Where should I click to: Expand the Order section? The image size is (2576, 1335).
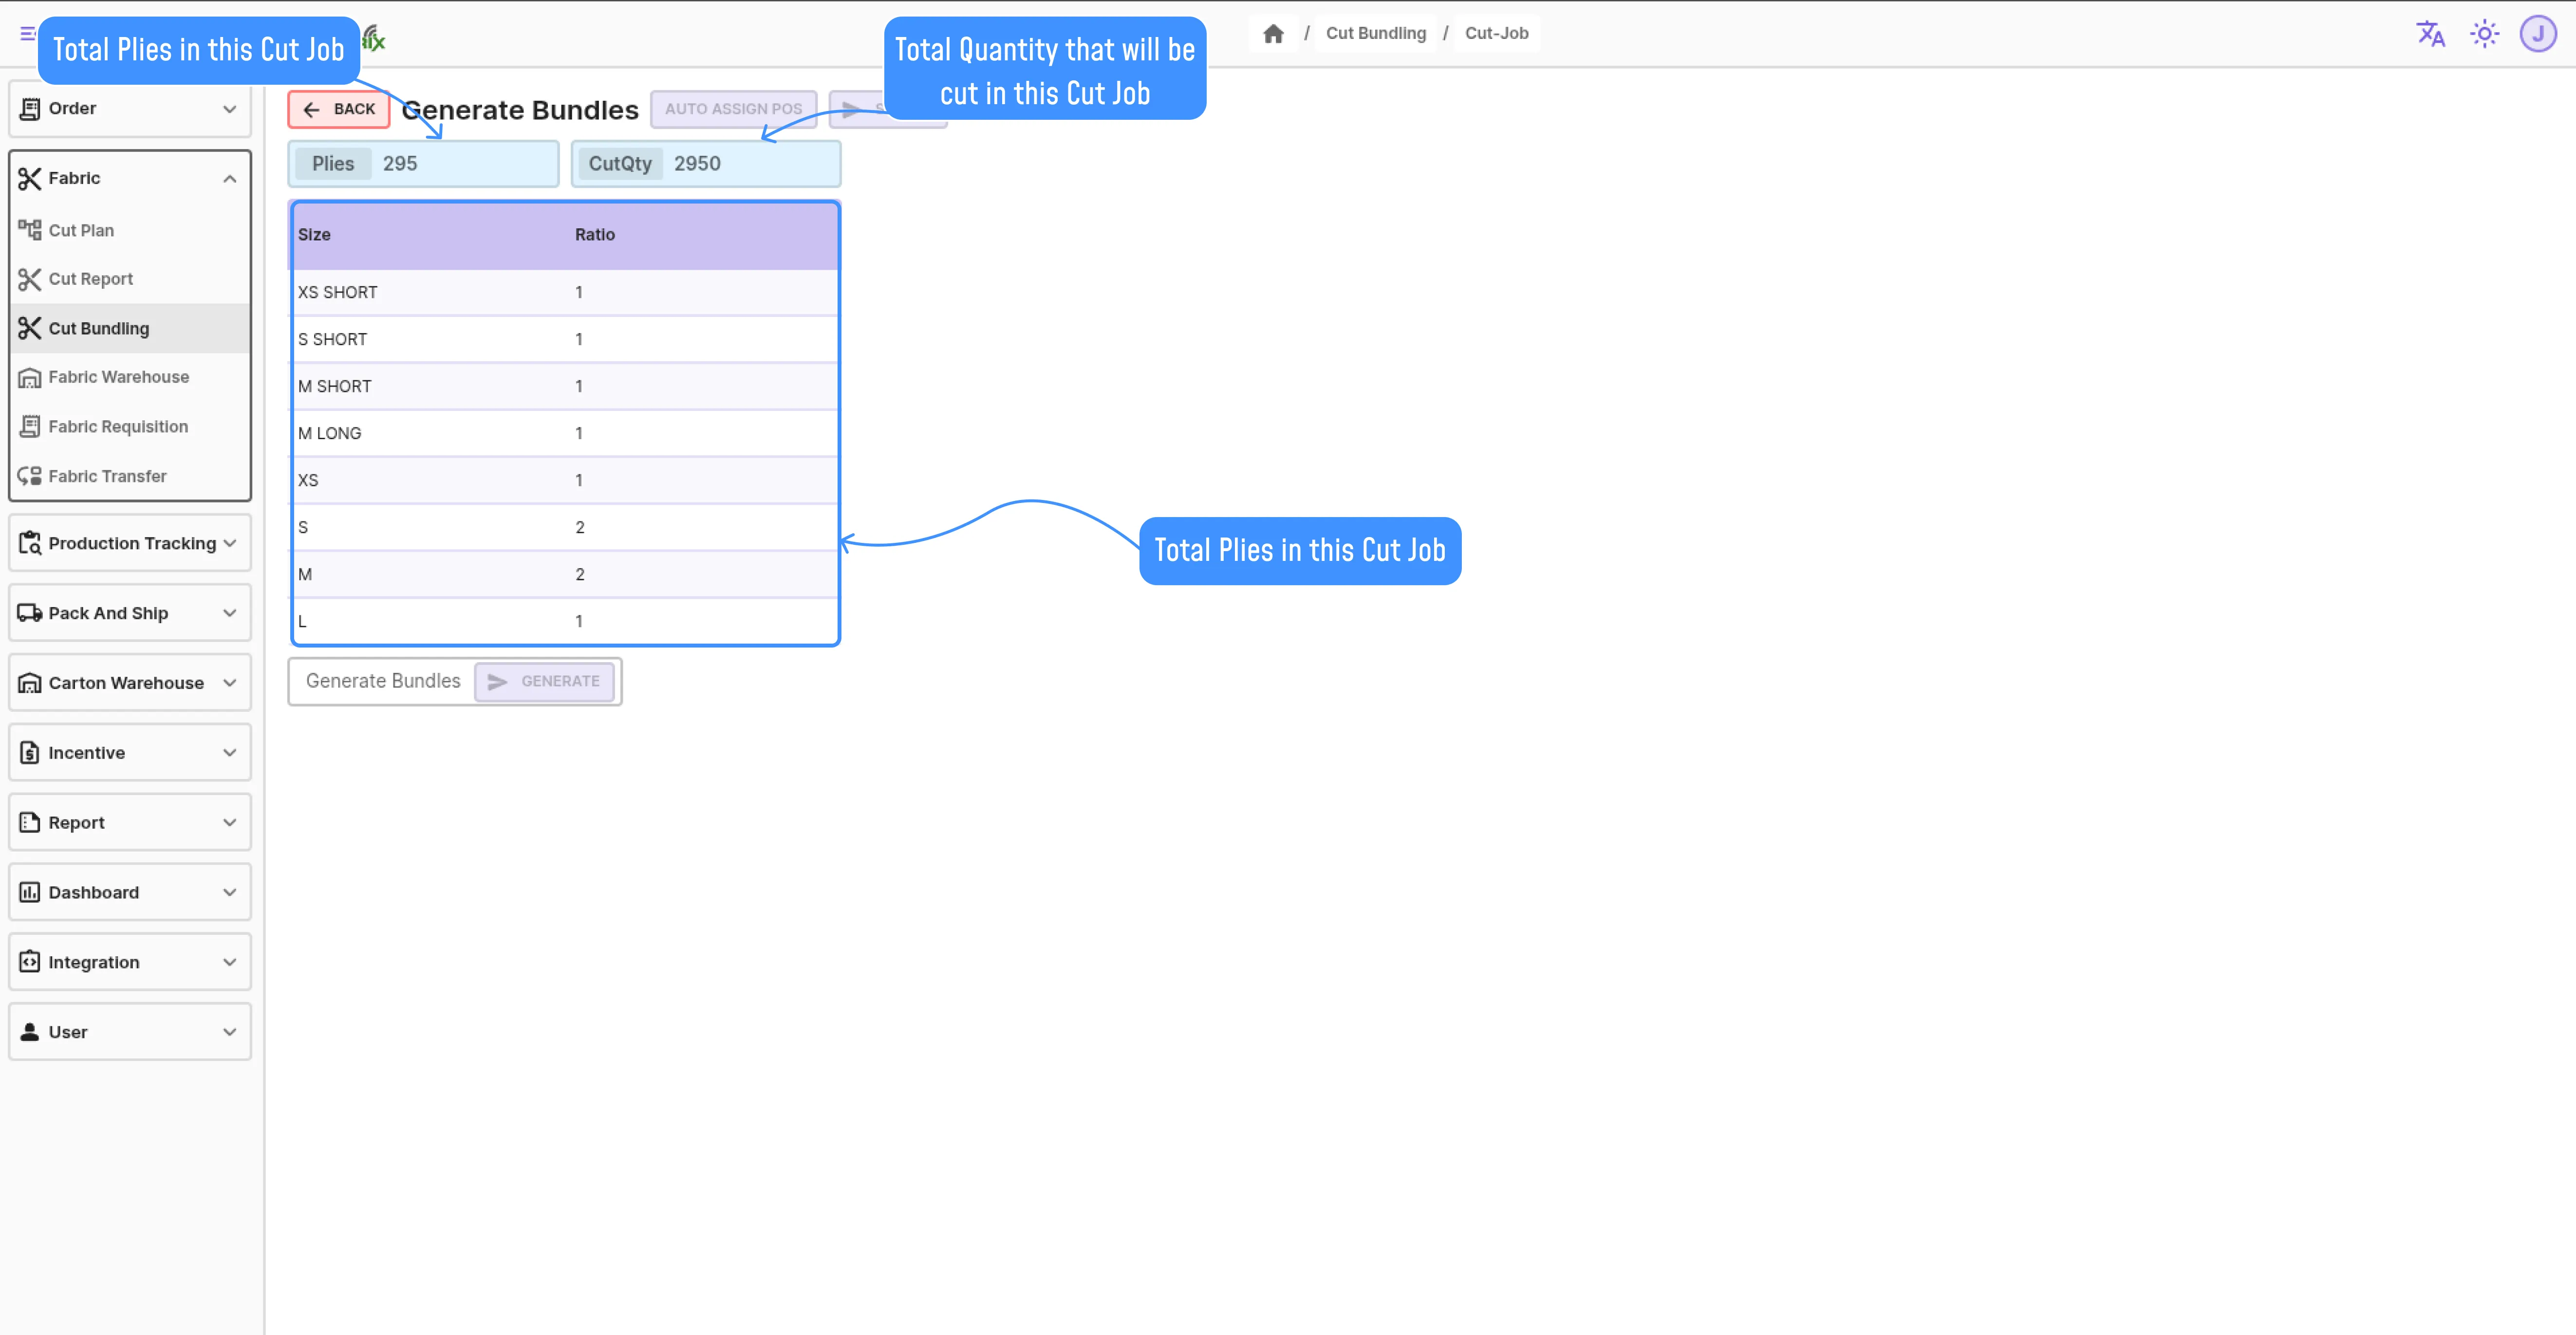130,108
